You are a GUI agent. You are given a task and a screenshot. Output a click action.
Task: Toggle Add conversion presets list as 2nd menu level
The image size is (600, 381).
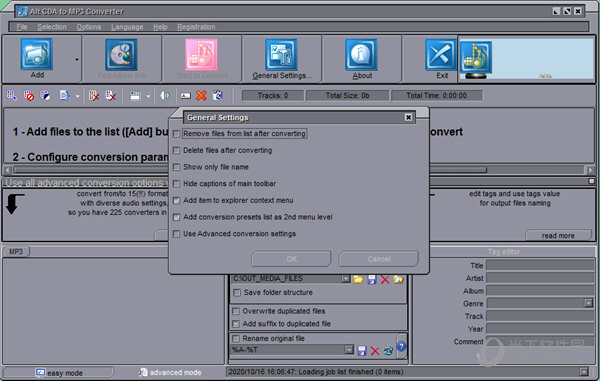pyautogui.click(x=176, y=217)
